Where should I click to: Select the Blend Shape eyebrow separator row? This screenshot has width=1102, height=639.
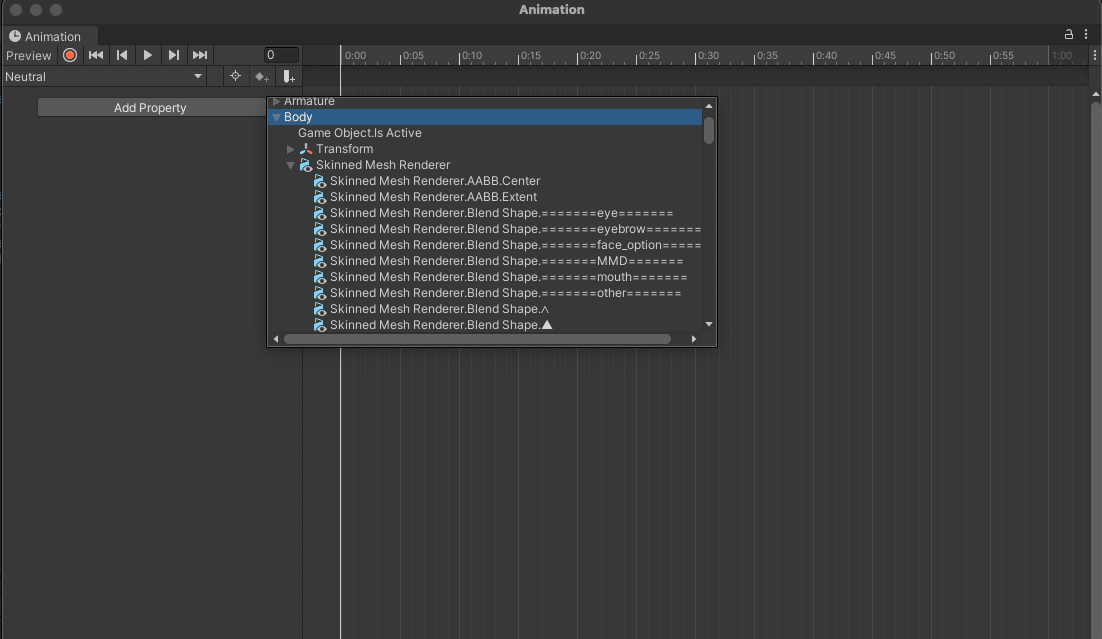tap(516, 229)
